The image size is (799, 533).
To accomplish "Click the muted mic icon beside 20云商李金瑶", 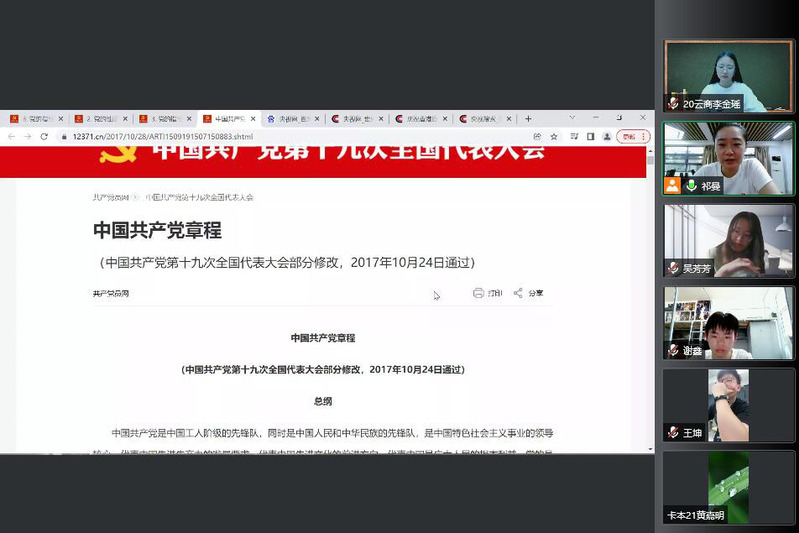I will [x=674, y=103].
